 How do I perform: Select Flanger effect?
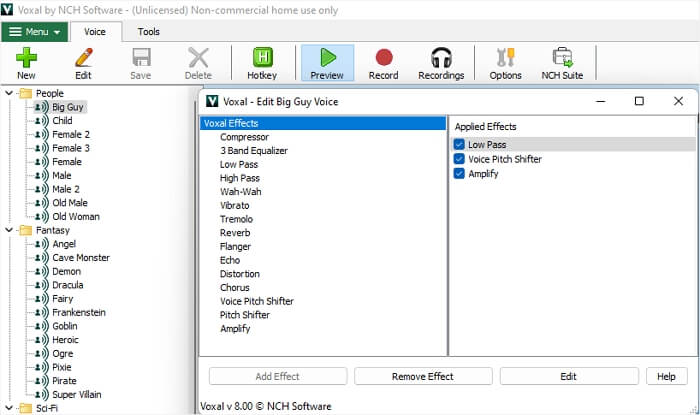coord(235,246)
